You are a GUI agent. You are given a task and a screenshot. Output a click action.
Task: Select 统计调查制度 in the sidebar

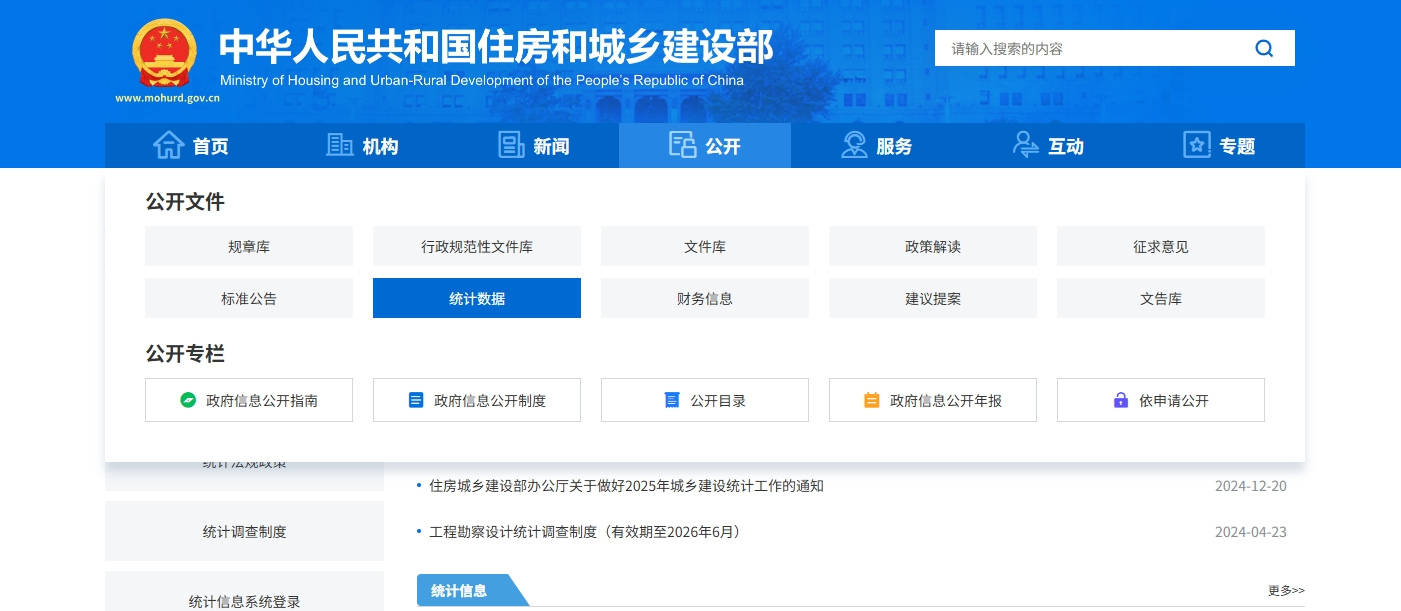pos(245,531)
